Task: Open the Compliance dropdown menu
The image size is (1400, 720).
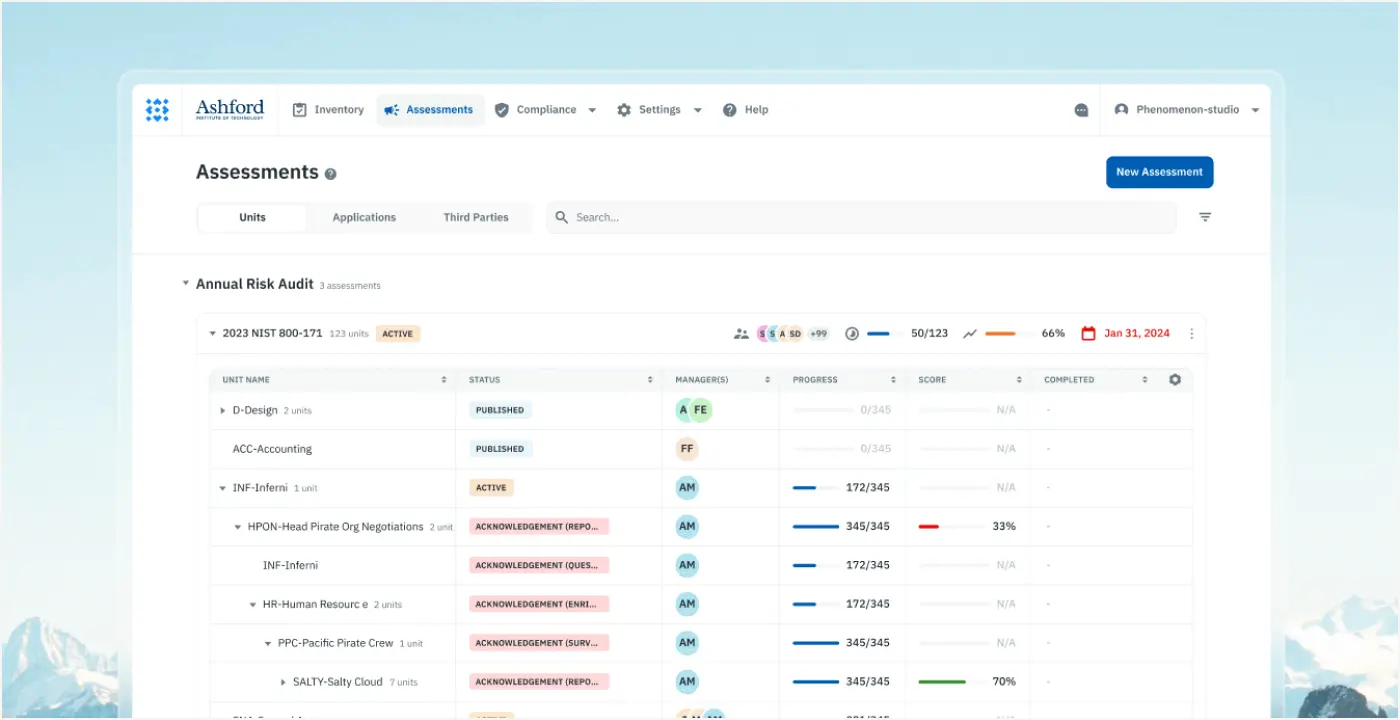Action: click(x=546, y=110)
